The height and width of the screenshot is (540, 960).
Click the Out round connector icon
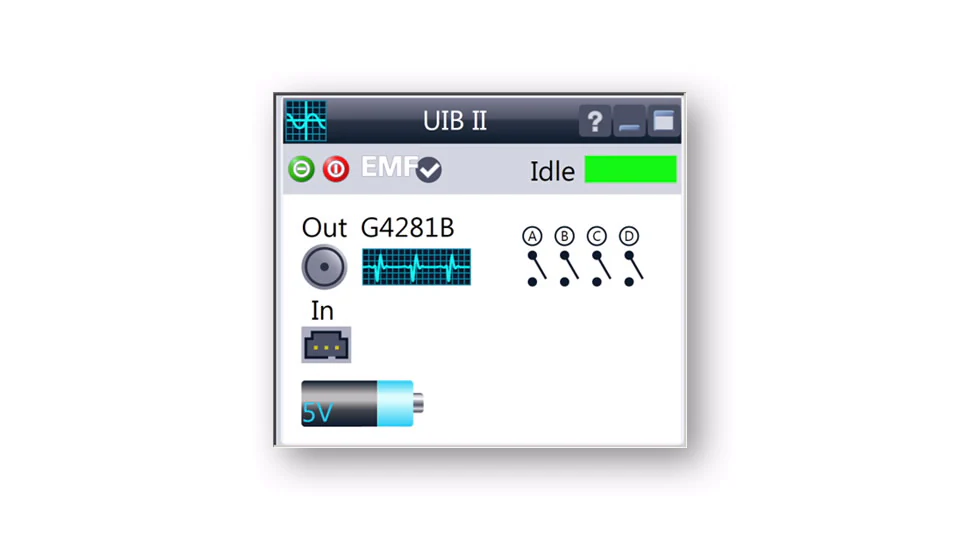point(324,267)
